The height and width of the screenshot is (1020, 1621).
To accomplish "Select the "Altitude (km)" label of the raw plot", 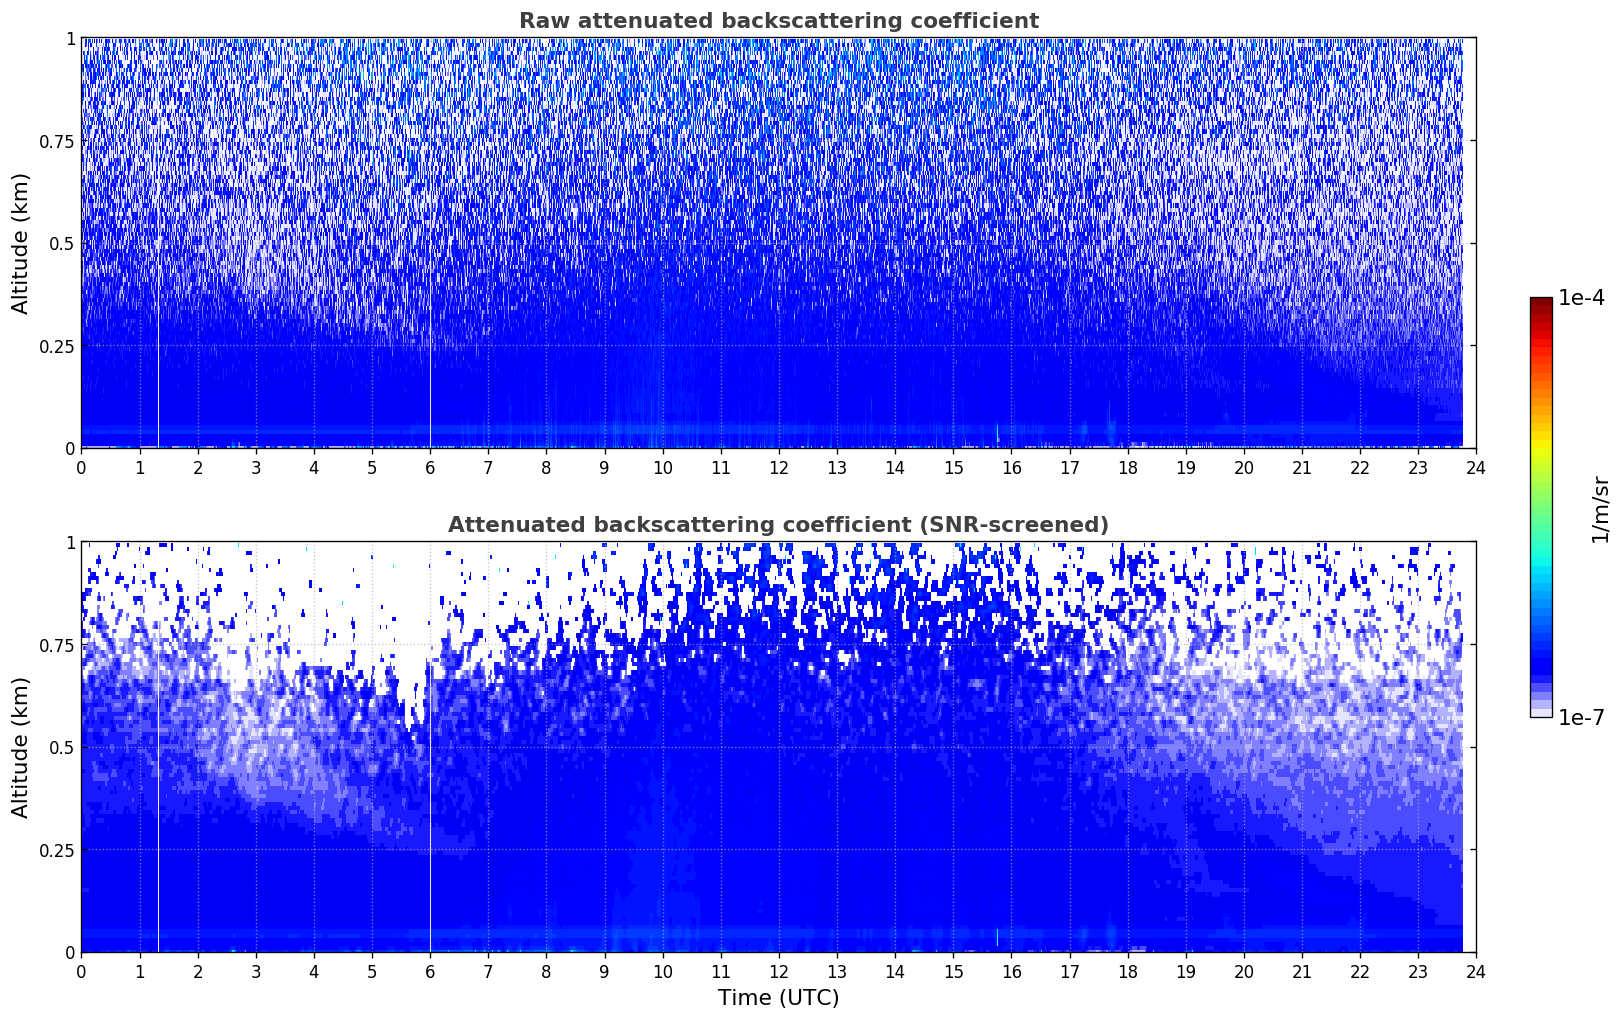I will [21, 243].
